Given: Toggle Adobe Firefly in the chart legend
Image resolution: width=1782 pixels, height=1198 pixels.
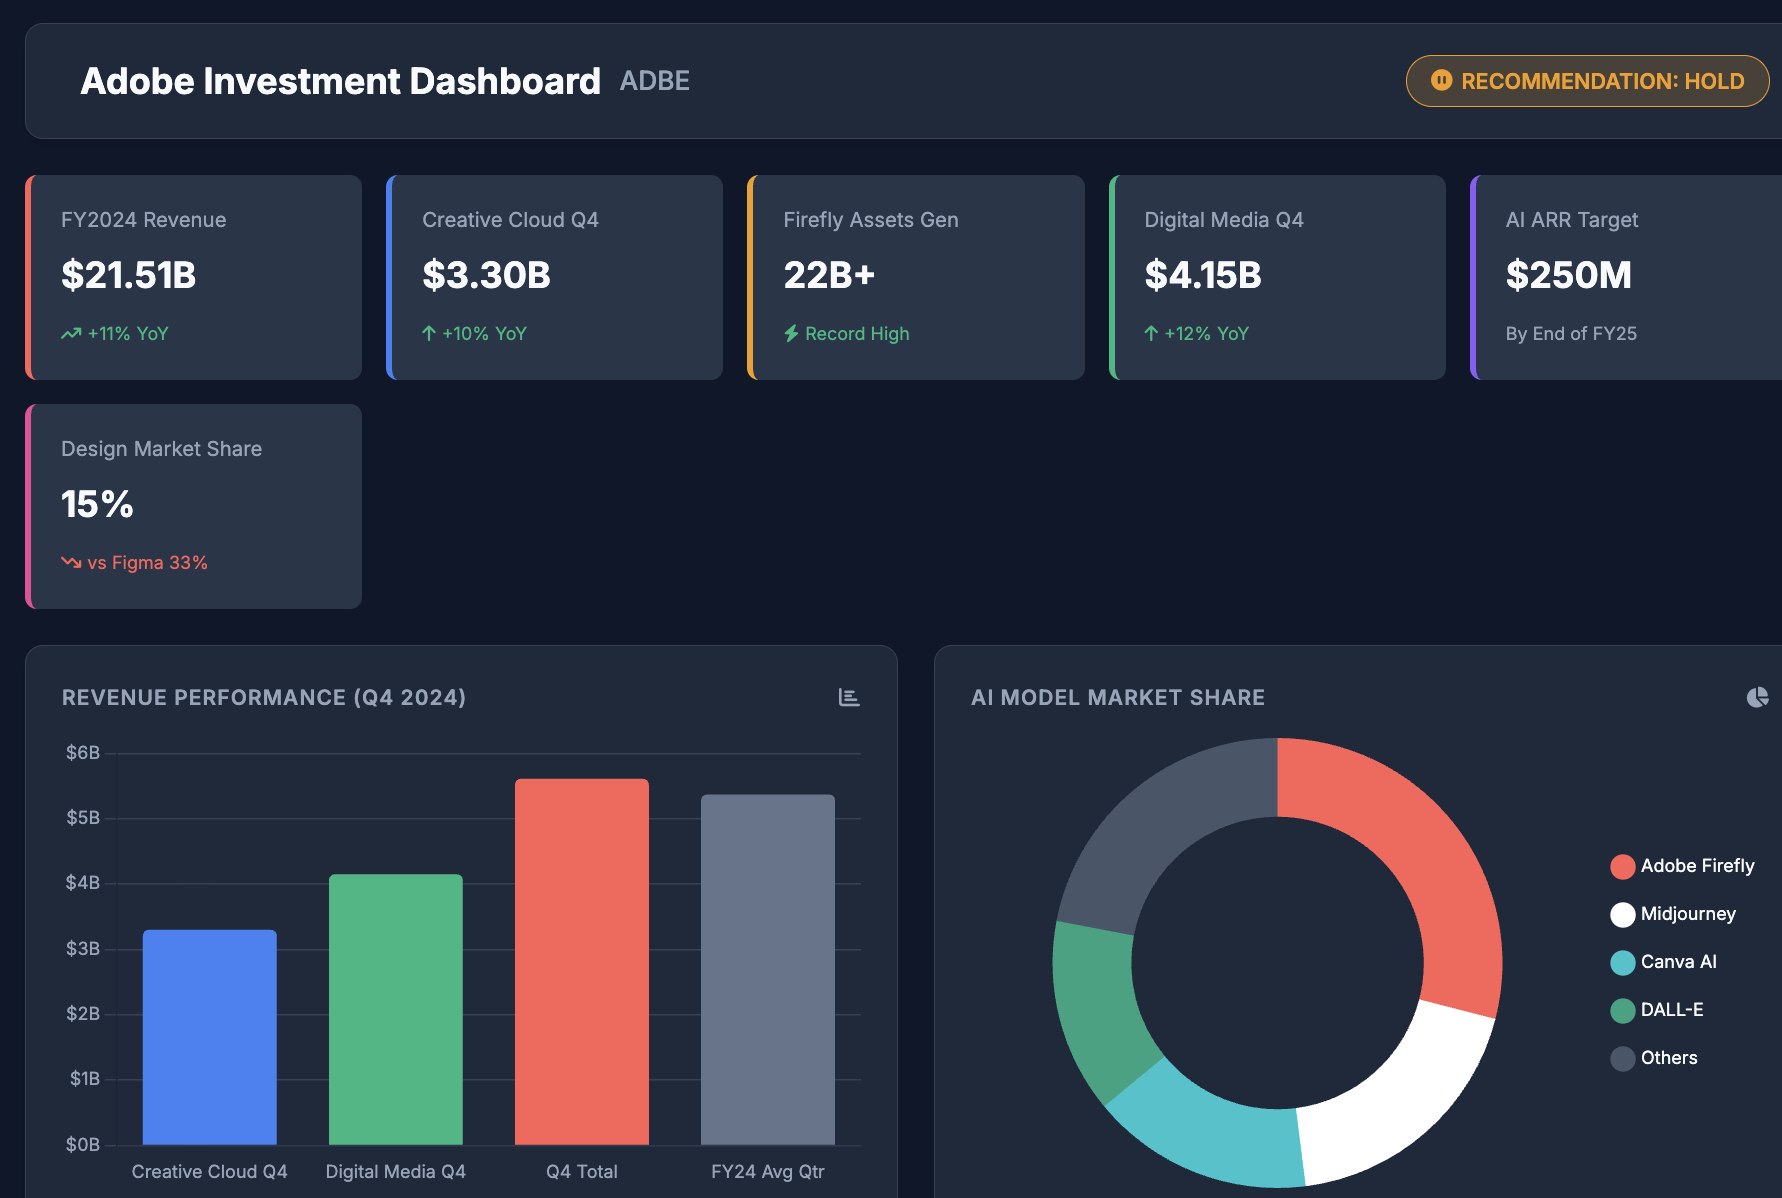Looking at the screenshot, I should [x=1683, y=866].
